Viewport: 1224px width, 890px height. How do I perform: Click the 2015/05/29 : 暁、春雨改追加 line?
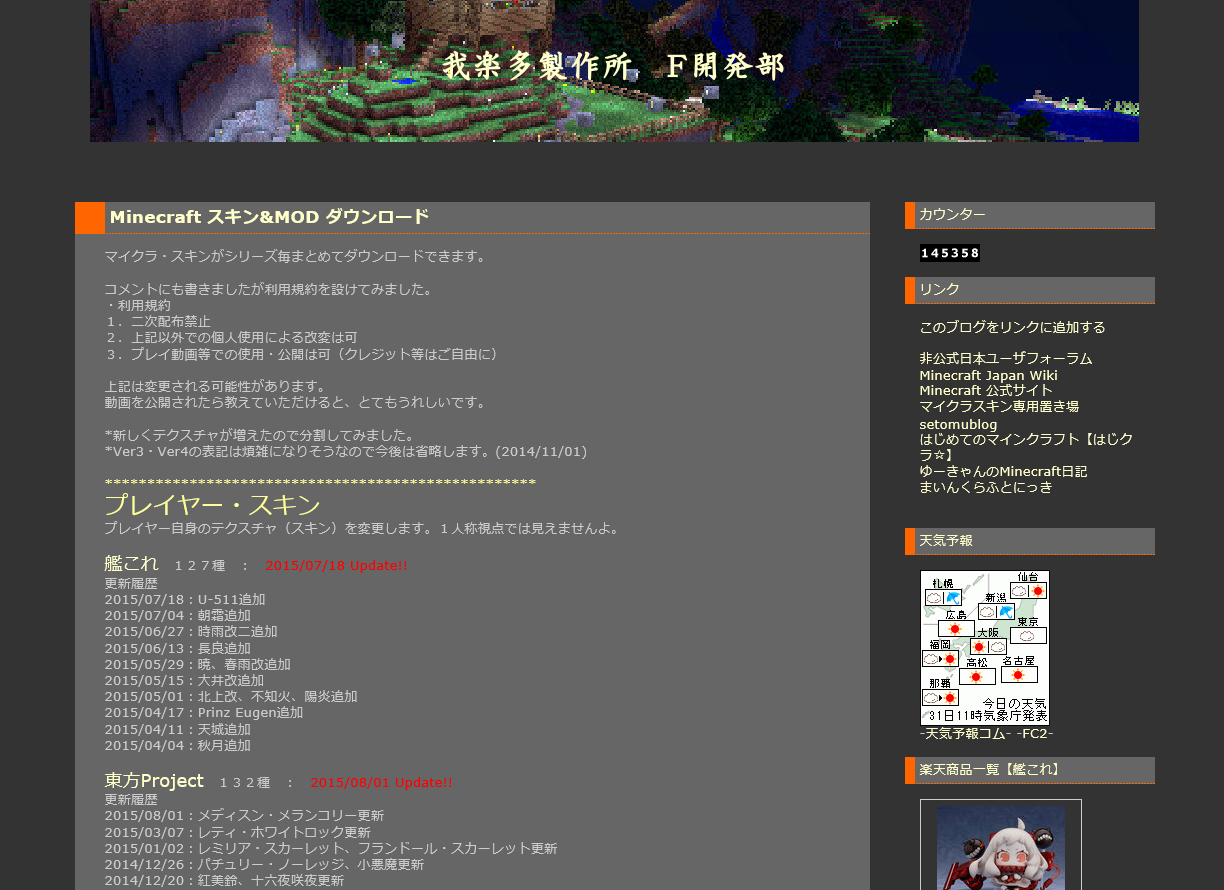(x=198, y=664)
